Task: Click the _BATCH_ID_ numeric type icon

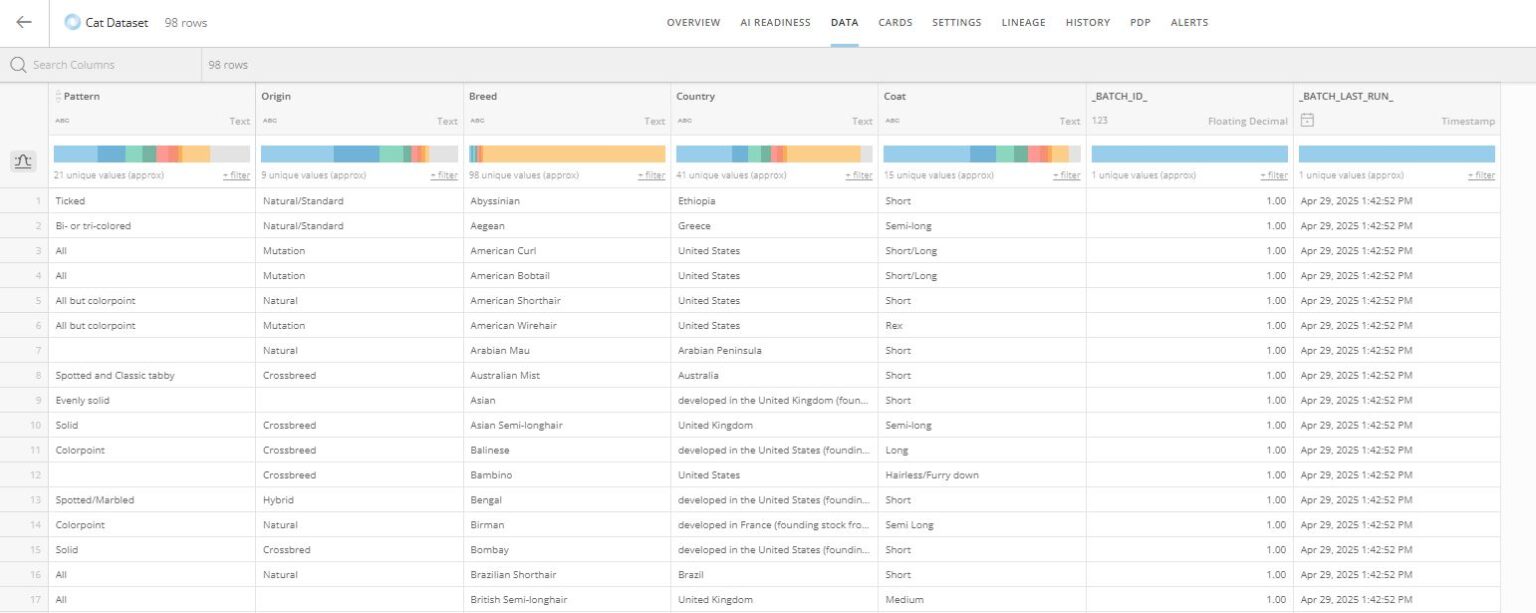Action: pyautogui.click(x=1099, y=121)
